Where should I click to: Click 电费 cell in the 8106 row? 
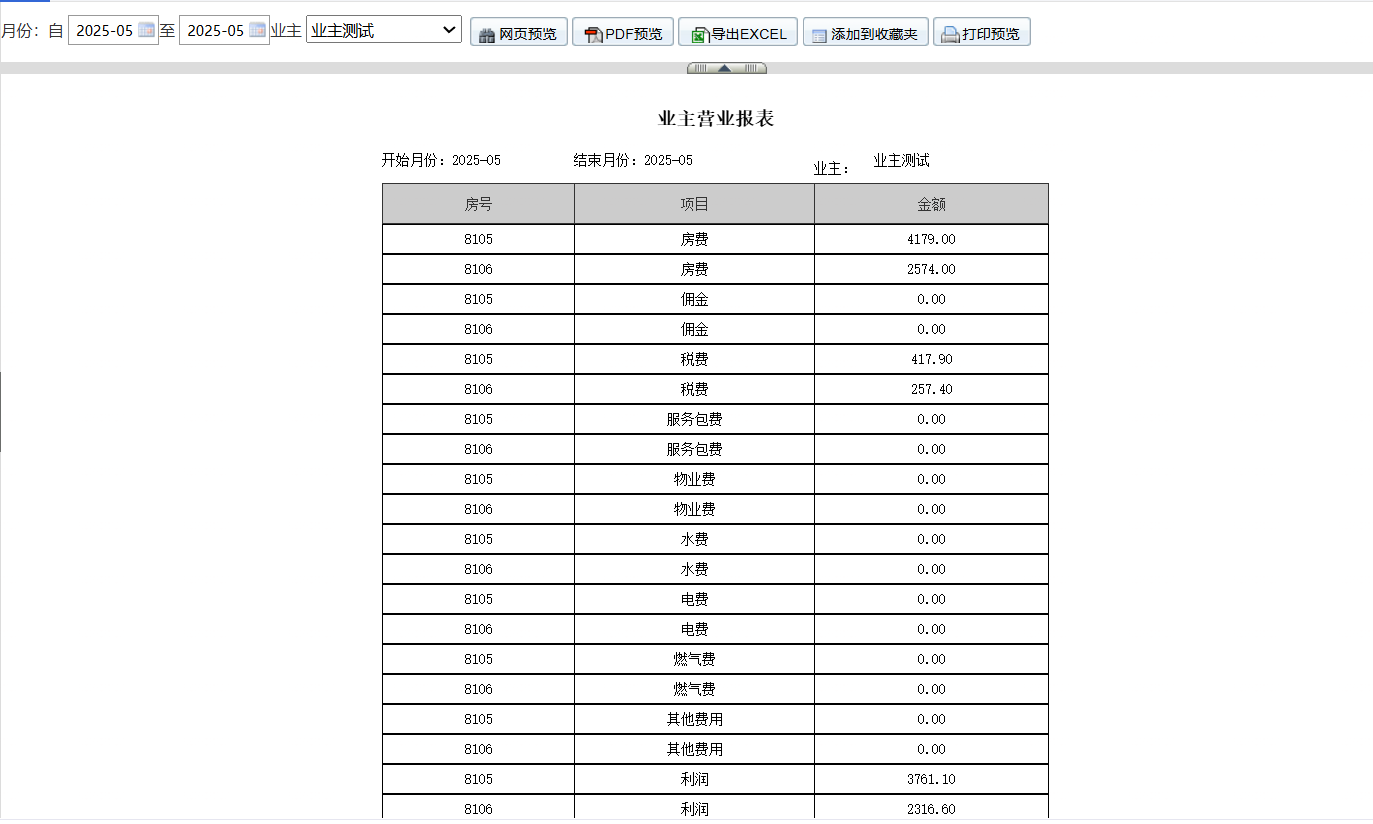click(694, 629)
